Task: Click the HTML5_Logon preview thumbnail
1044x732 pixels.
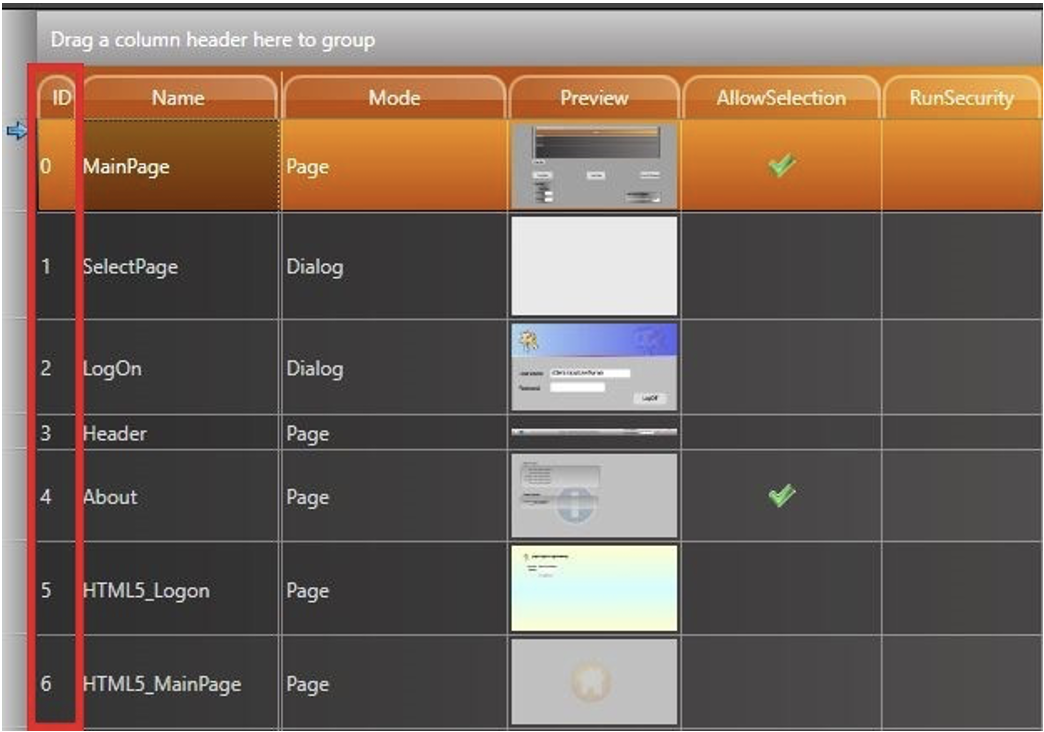Action: click(594, 588)
